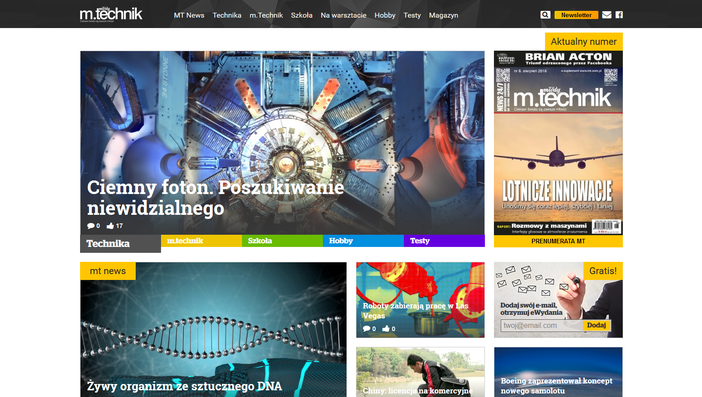Open Boeing zaprezentował koncept nowego samolotu article
This screenshot has width=702, height=397.
click(556, 386)
